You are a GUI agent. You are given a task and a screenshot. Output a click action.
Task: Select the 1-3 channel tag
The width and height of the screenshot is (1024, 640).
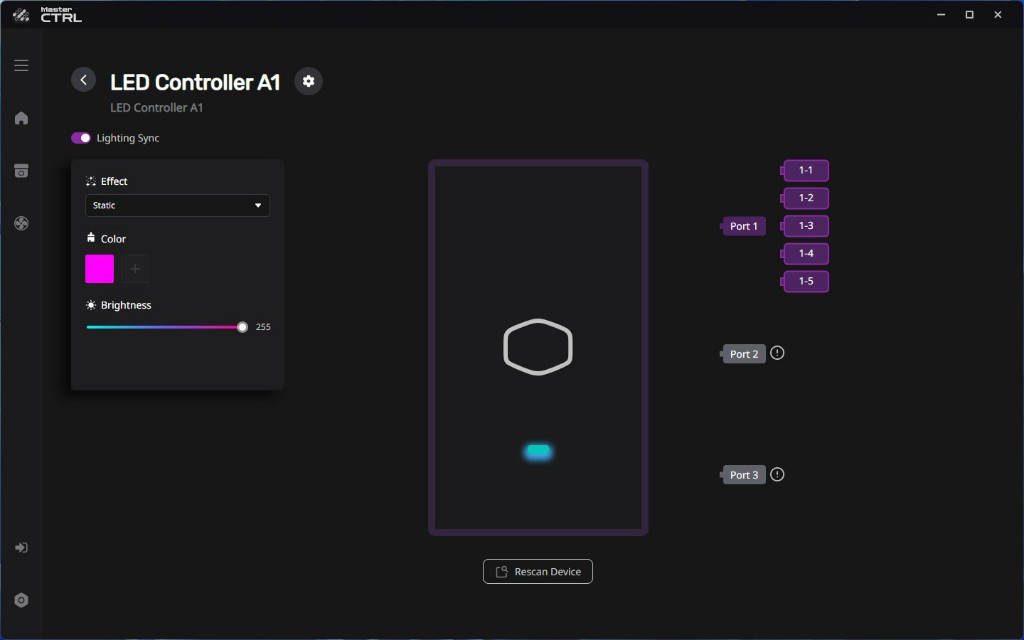[x=806, y=226]
